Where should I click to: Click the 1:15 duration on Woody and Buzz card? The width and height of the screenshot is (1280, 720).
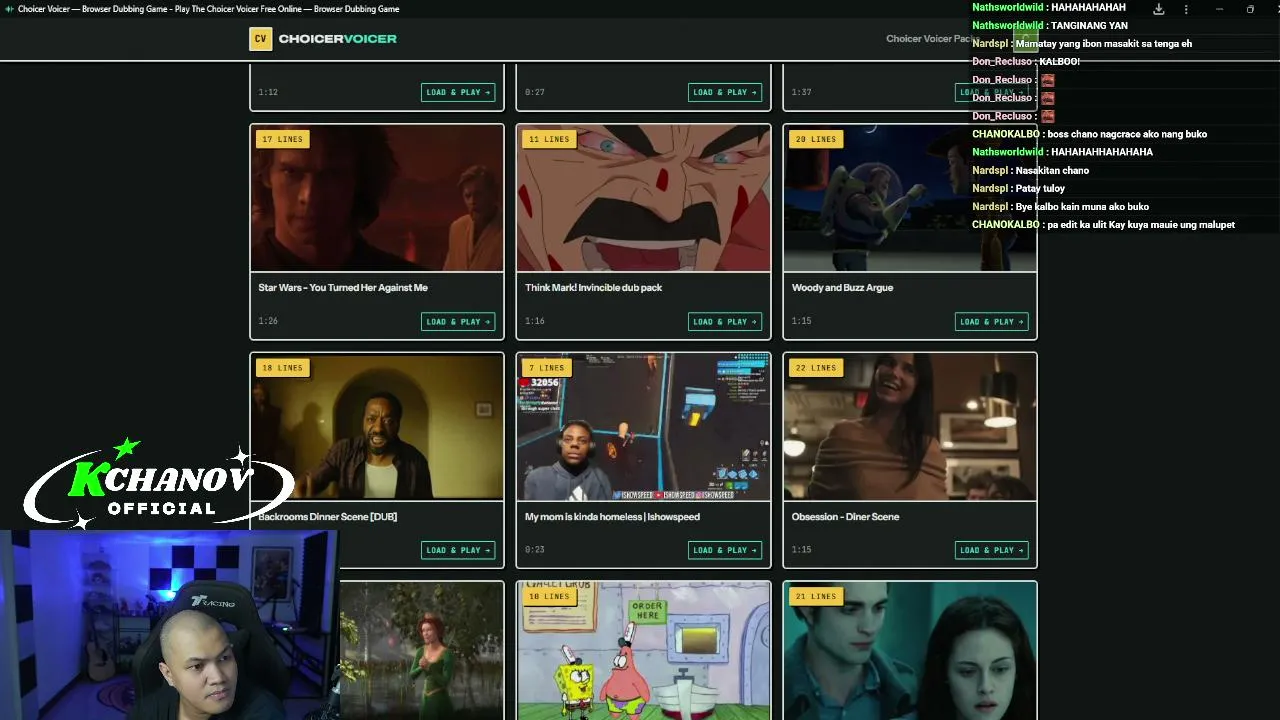[x=802, y=322]
